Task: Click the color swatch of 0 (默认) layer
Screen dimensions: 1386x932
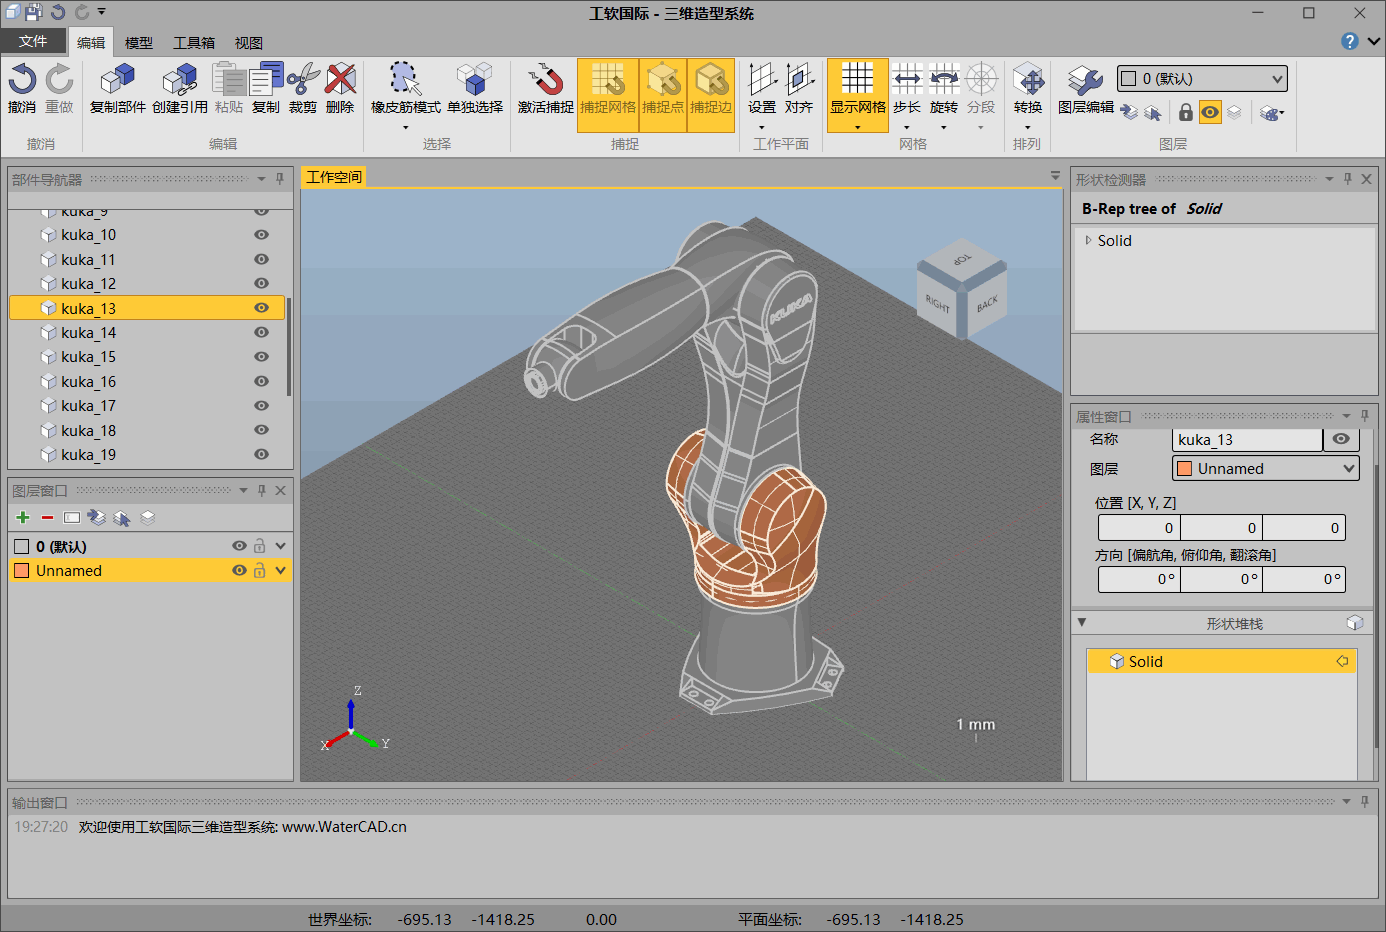Action: click(21, 546)
